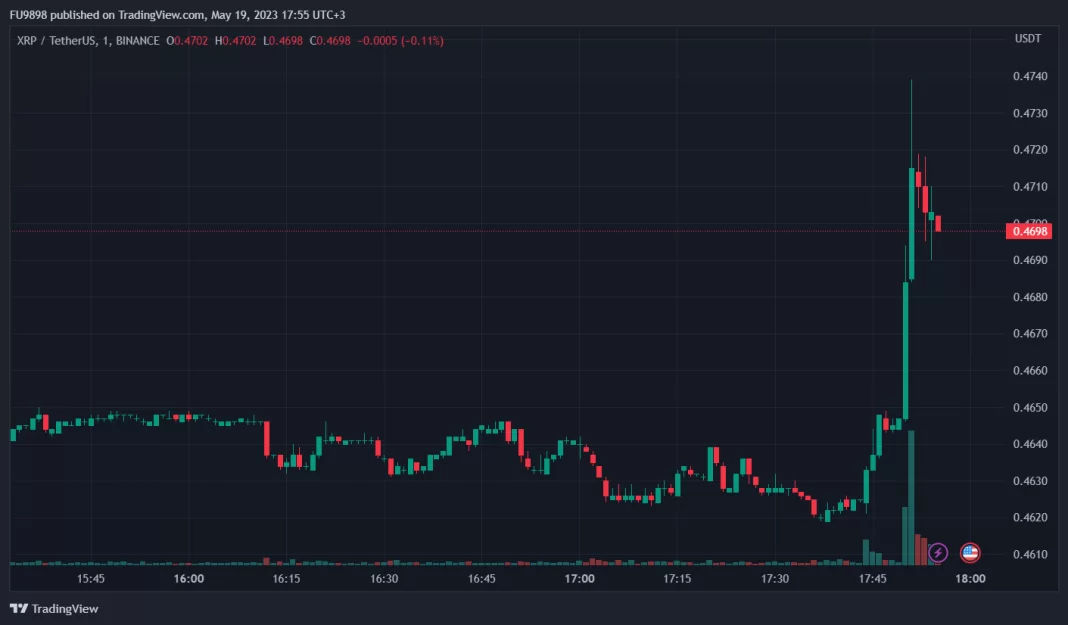This screenshot has width=1068, height=625.
Task: Click the purple lightning event icon
Action: pos(938,552)
